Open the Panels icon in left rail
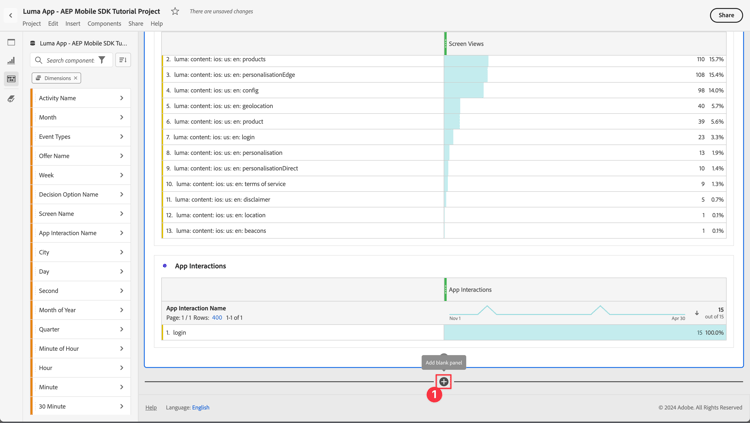The image size is (750, 423). 11,42
